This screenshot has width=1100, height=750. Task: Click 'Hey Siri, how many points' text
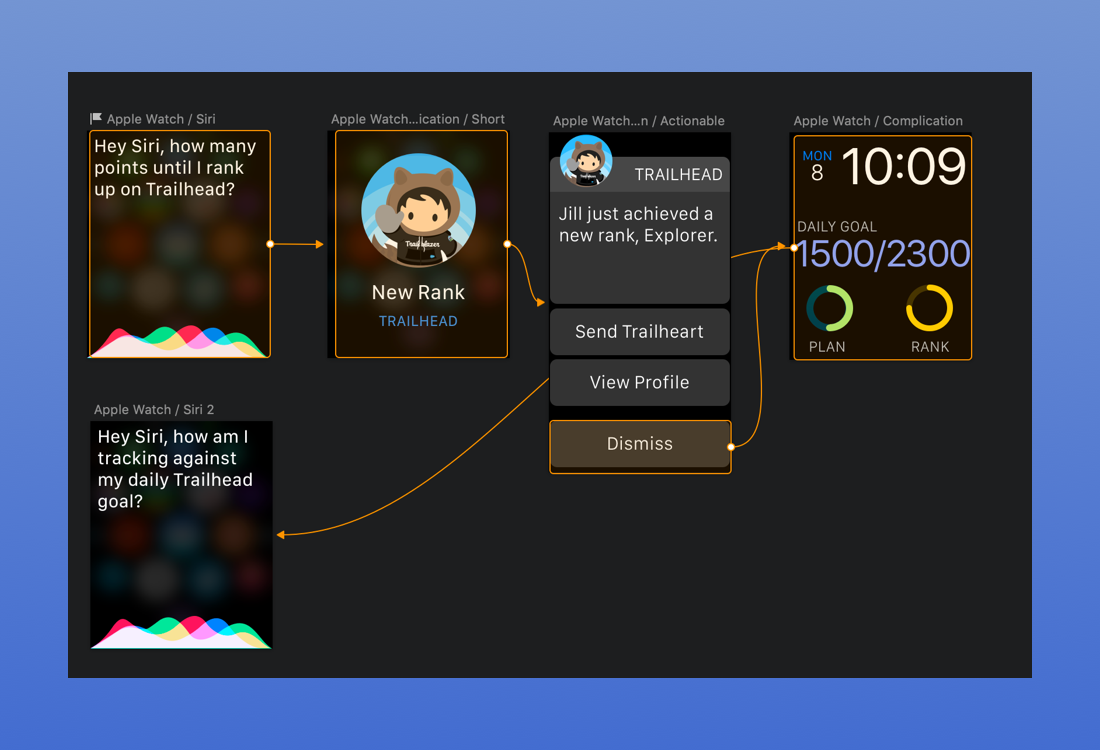click(x=175, y=168)
